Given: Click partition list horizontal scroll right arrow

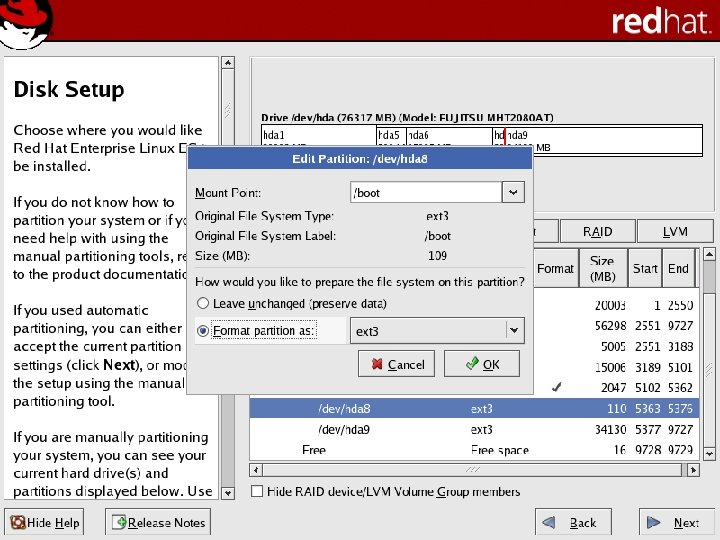Looking at the screenshot, I should pos(693,470).
